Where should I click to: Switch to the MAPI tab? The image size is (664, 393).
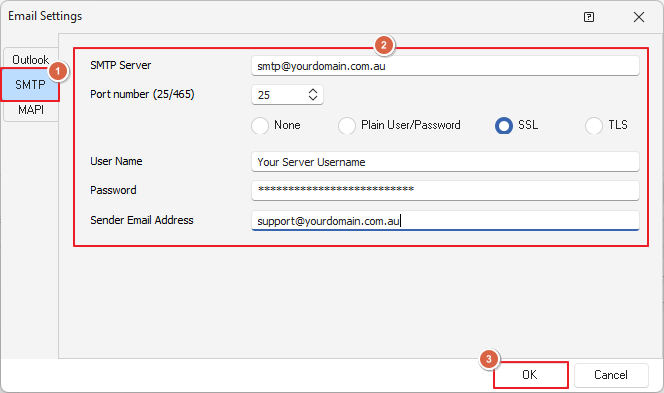click(x=30, y=110)
